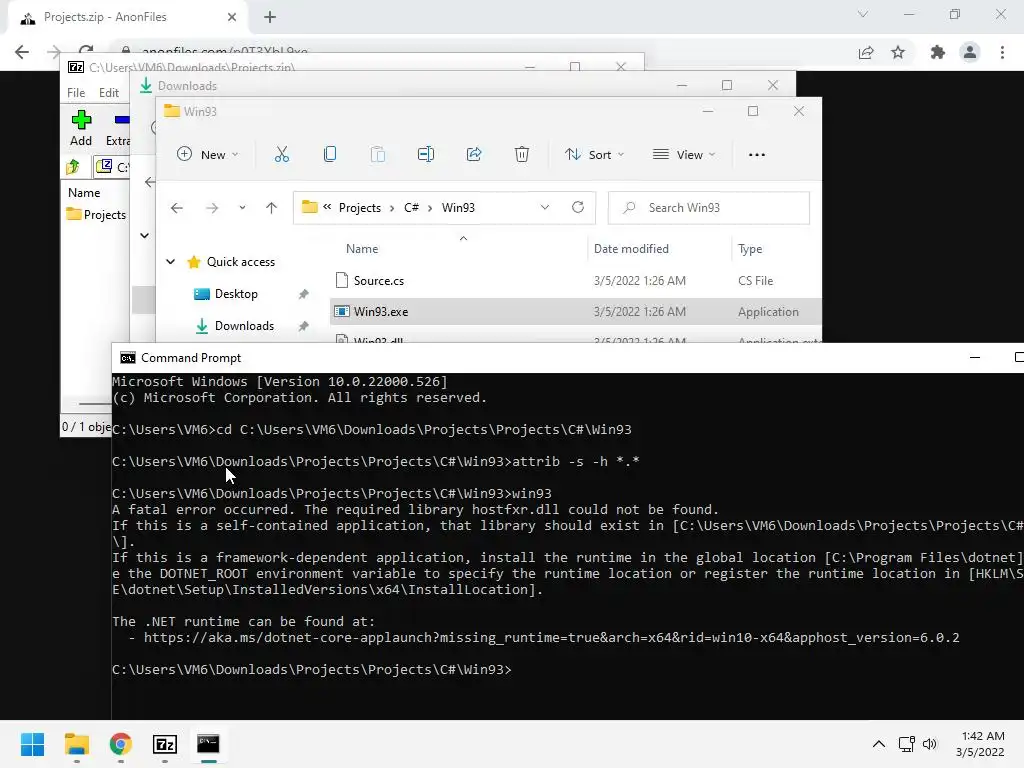Show hidden system tray icons
This screenshot has height=768, width=1024.
coord(879,744)
